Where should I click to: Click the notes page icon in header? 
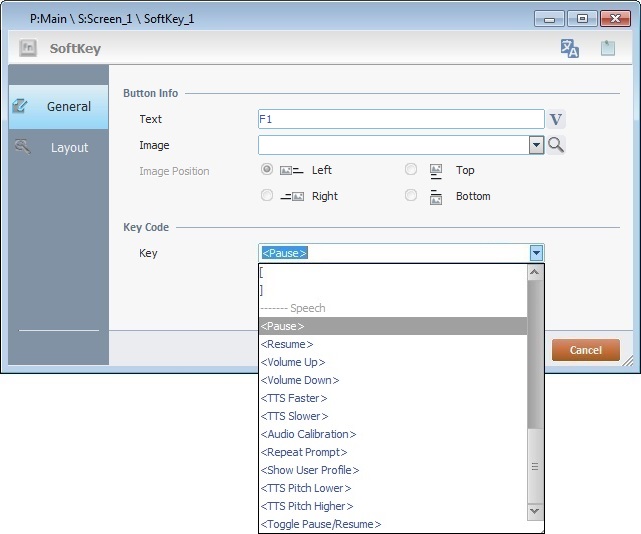pos(607,48)
